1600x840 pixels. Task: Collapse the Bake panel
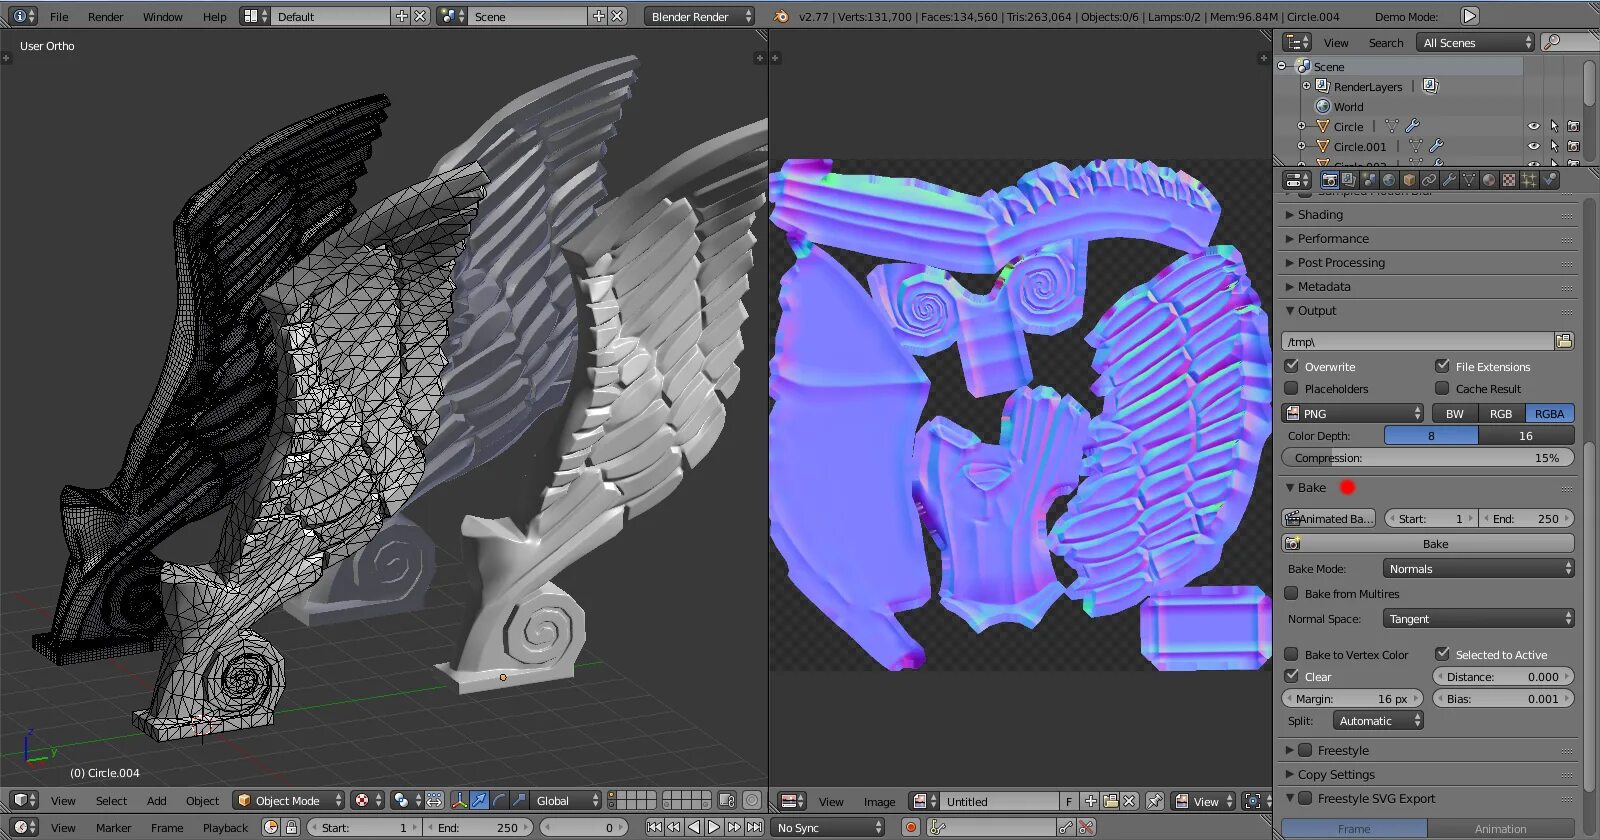pos(1290,487)
